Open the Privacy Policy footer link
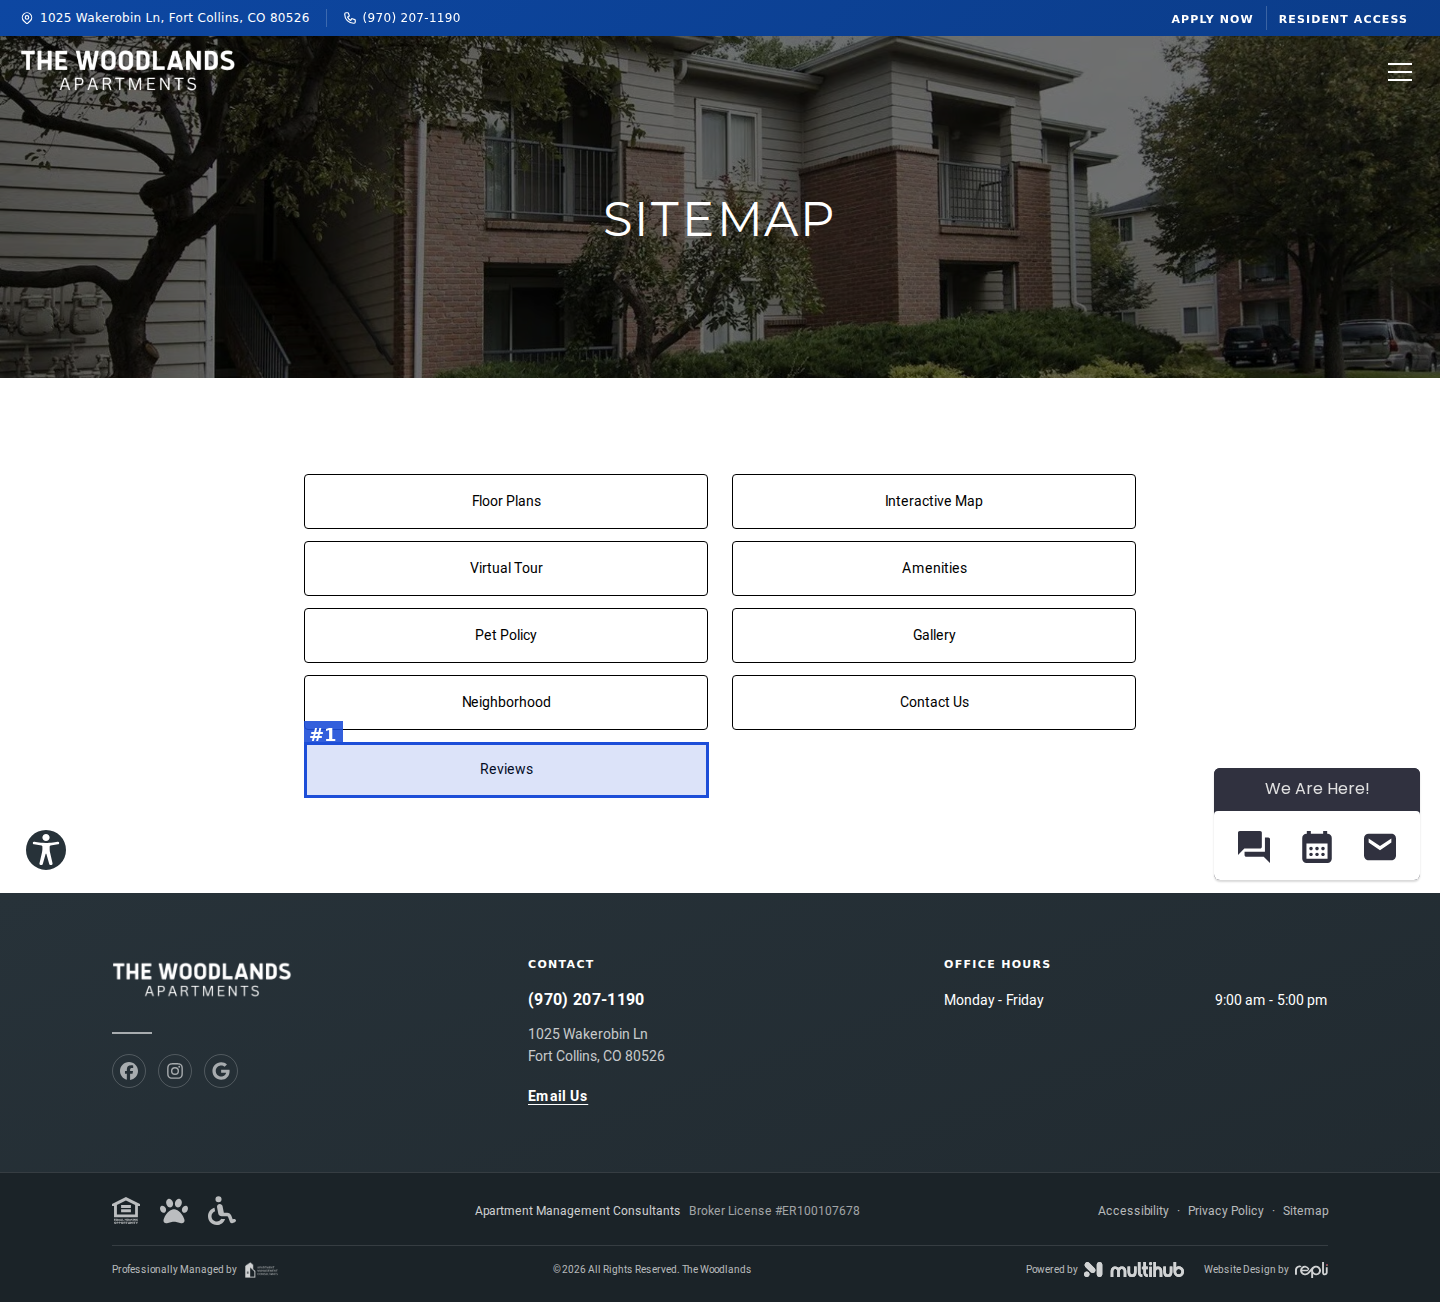 click(x=1226, y=1211)
